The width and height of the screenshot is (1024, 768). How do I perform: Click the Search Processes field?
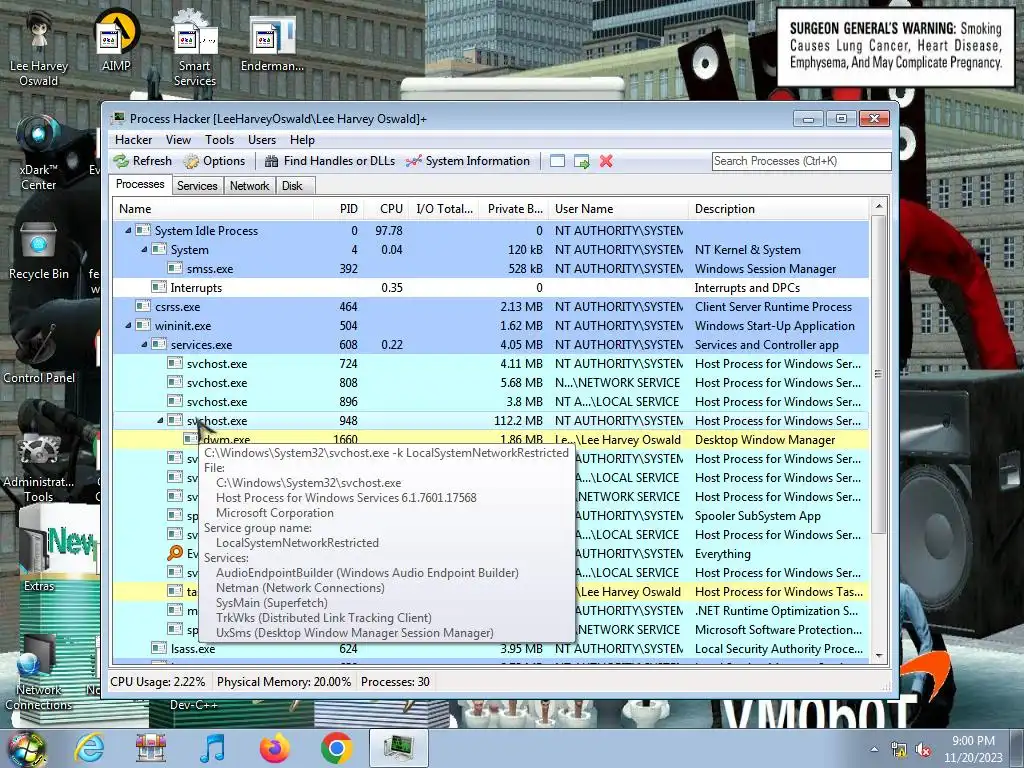801,161
